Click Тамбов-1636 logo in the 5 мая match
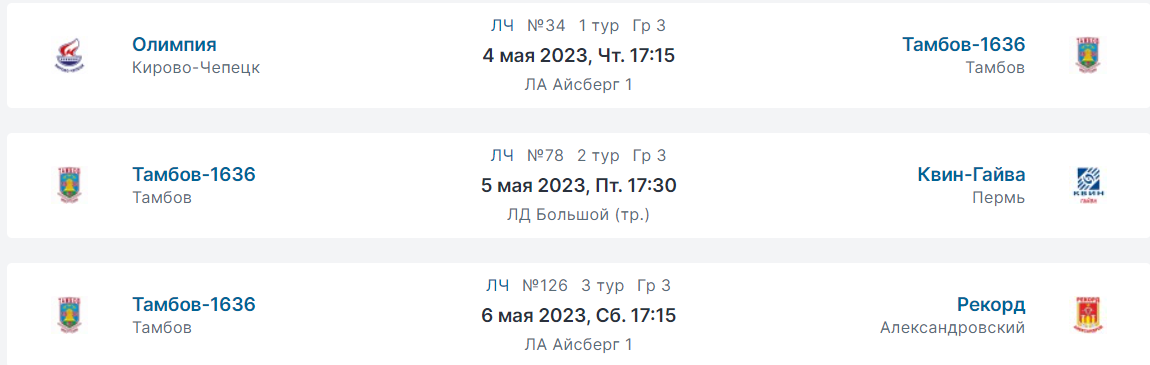Image resolution: width=1150 pixels, height=365 pixels. coord(70,185)
